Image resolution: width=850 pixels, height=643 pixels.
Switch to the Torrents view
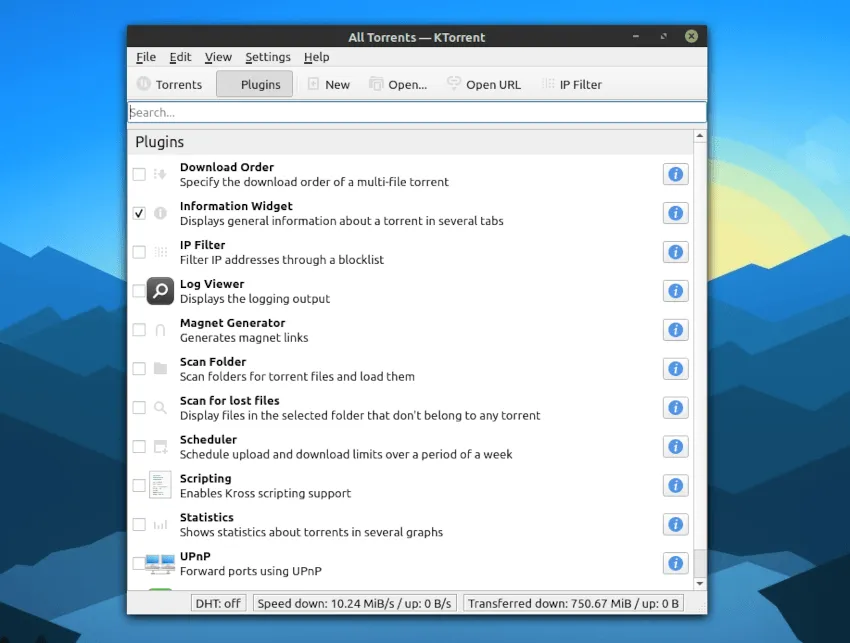tap(169, 85)
